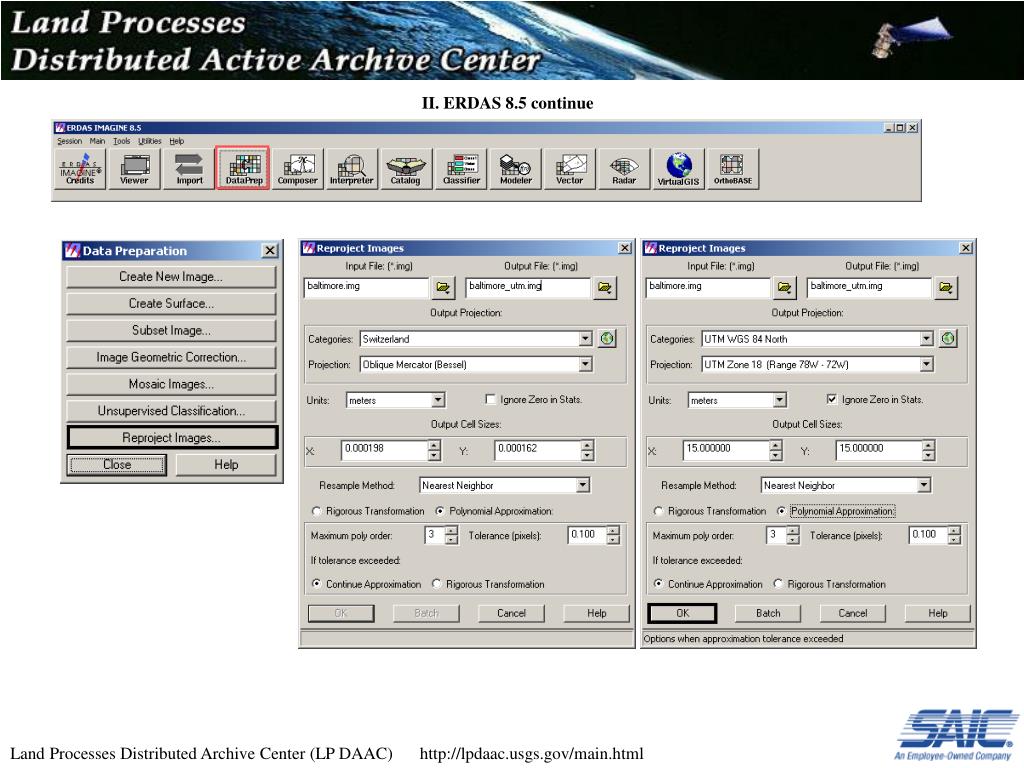The width and height of the screenshot is (1024, 768).
Task: Open the Help menu in ERDAS menu bar
Action: pyautogui.click(x=177, y=141)
